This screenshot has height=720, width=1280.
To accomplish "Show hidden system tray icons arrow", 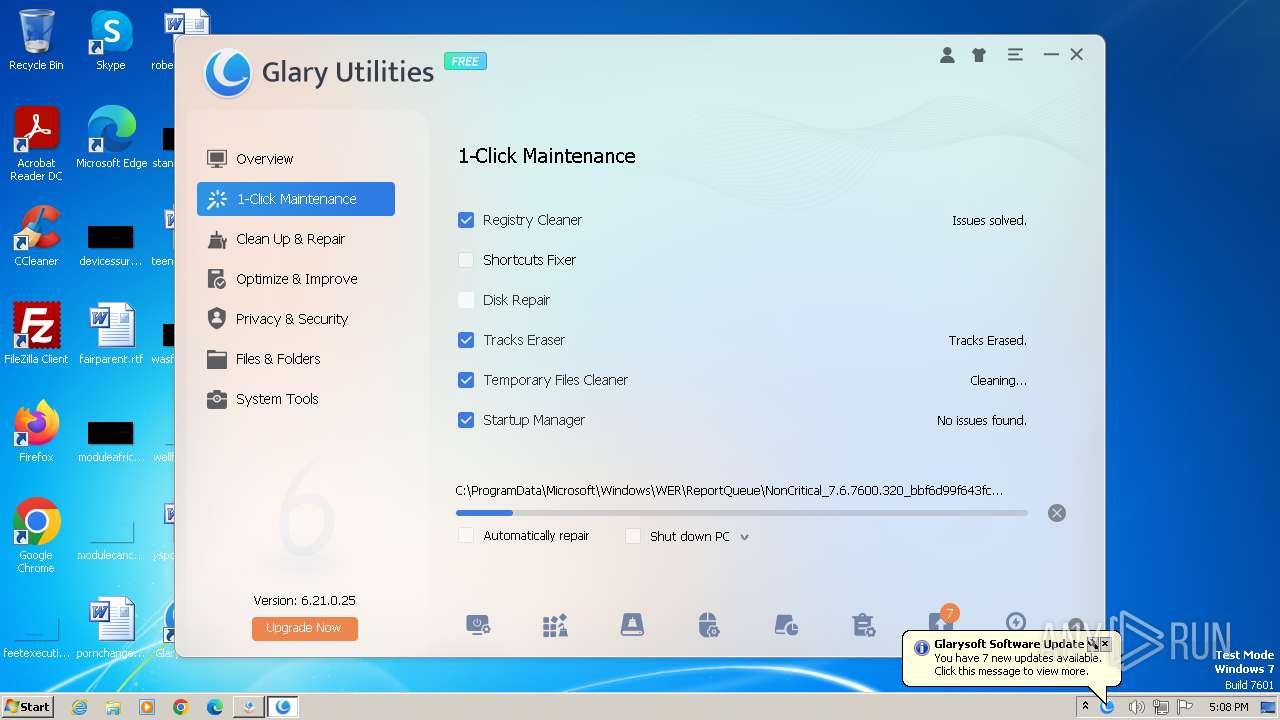I will pos(1085,707).
